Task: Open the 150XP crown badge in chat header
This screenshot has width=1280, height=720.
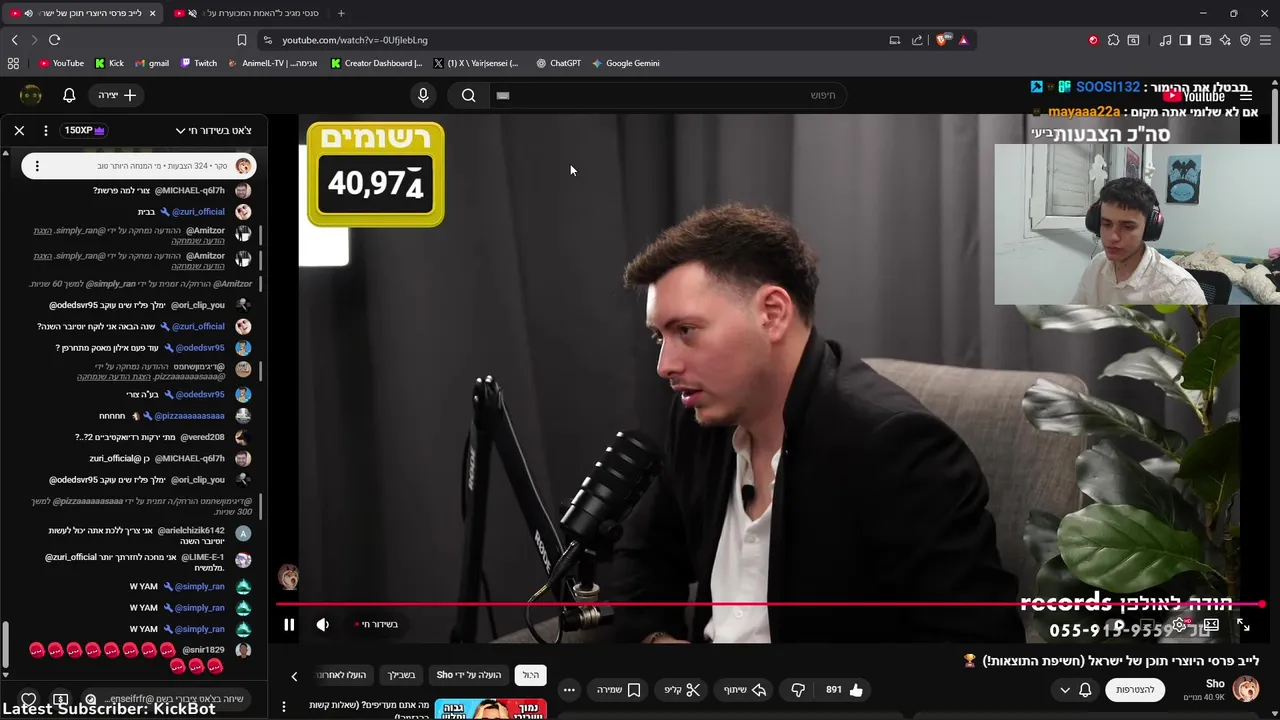Action: [x=84, y=130]
